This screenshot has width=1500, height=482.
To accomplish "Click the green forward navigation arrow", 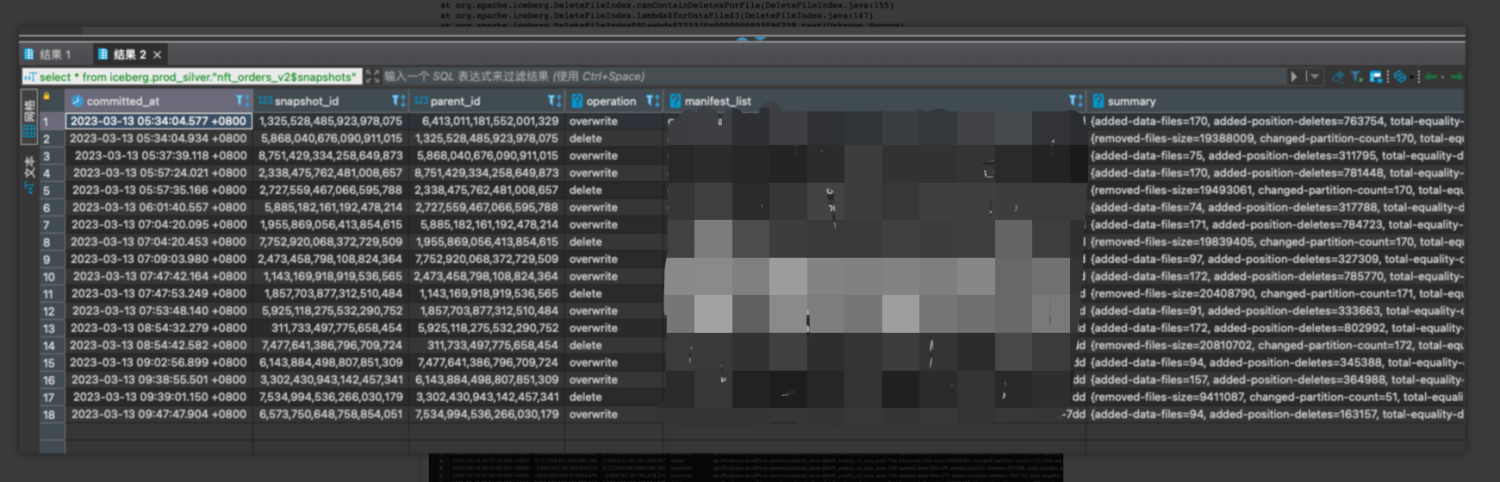I will [1456, 77].
